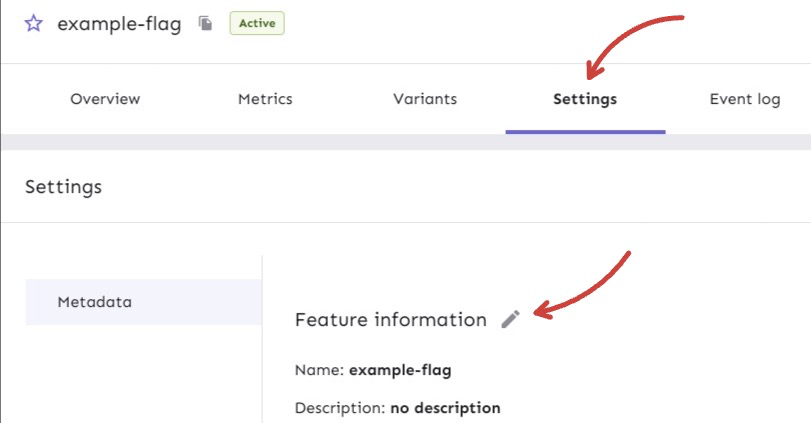Click the bold "no description" text
This screenshot has width=811, height=423.
click(x=445, y=408)
